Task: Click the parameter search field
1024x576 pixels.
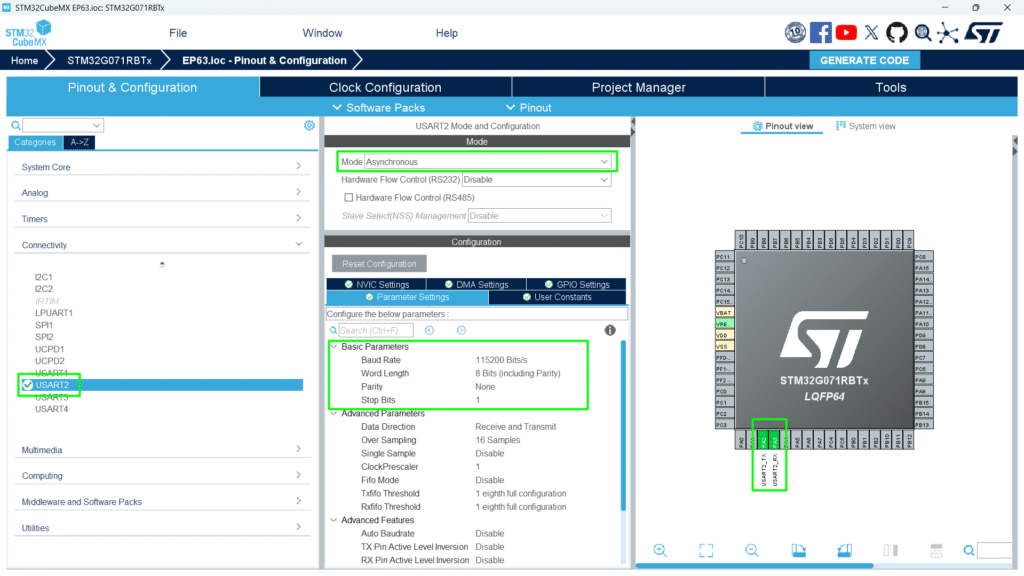Action: [x=374, y=330]
